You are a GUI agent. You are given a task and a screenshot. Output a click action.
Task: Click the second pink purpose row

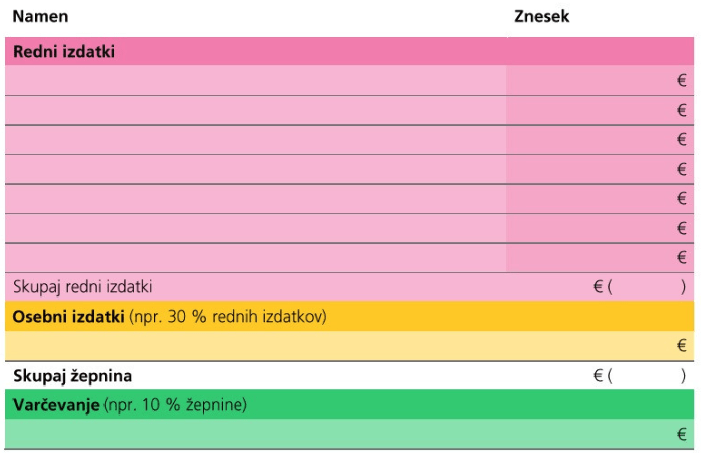click(x=256, y=110)
